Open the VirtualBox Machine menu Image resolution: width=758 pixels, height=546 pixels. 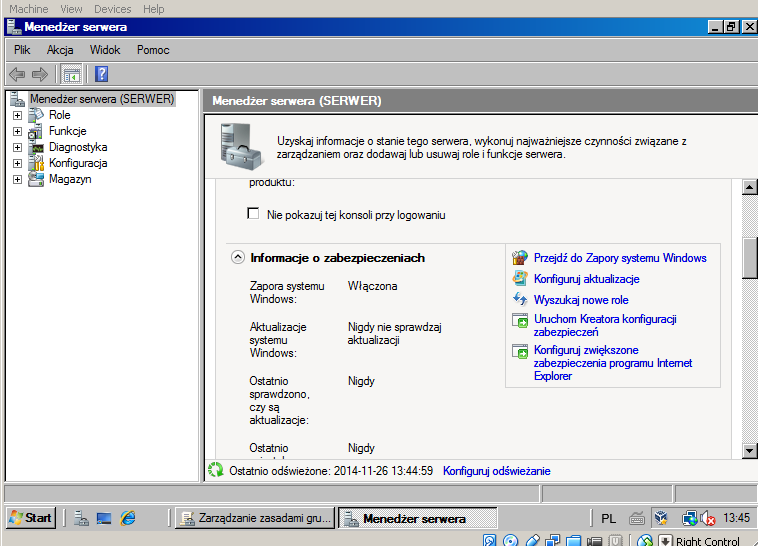pos(29,9)
